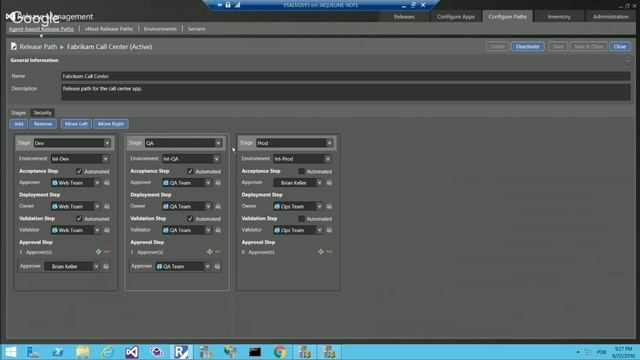Open user lookup for Prod validator
The height and width of the screenshot is (360, 640).
[329, 230]
